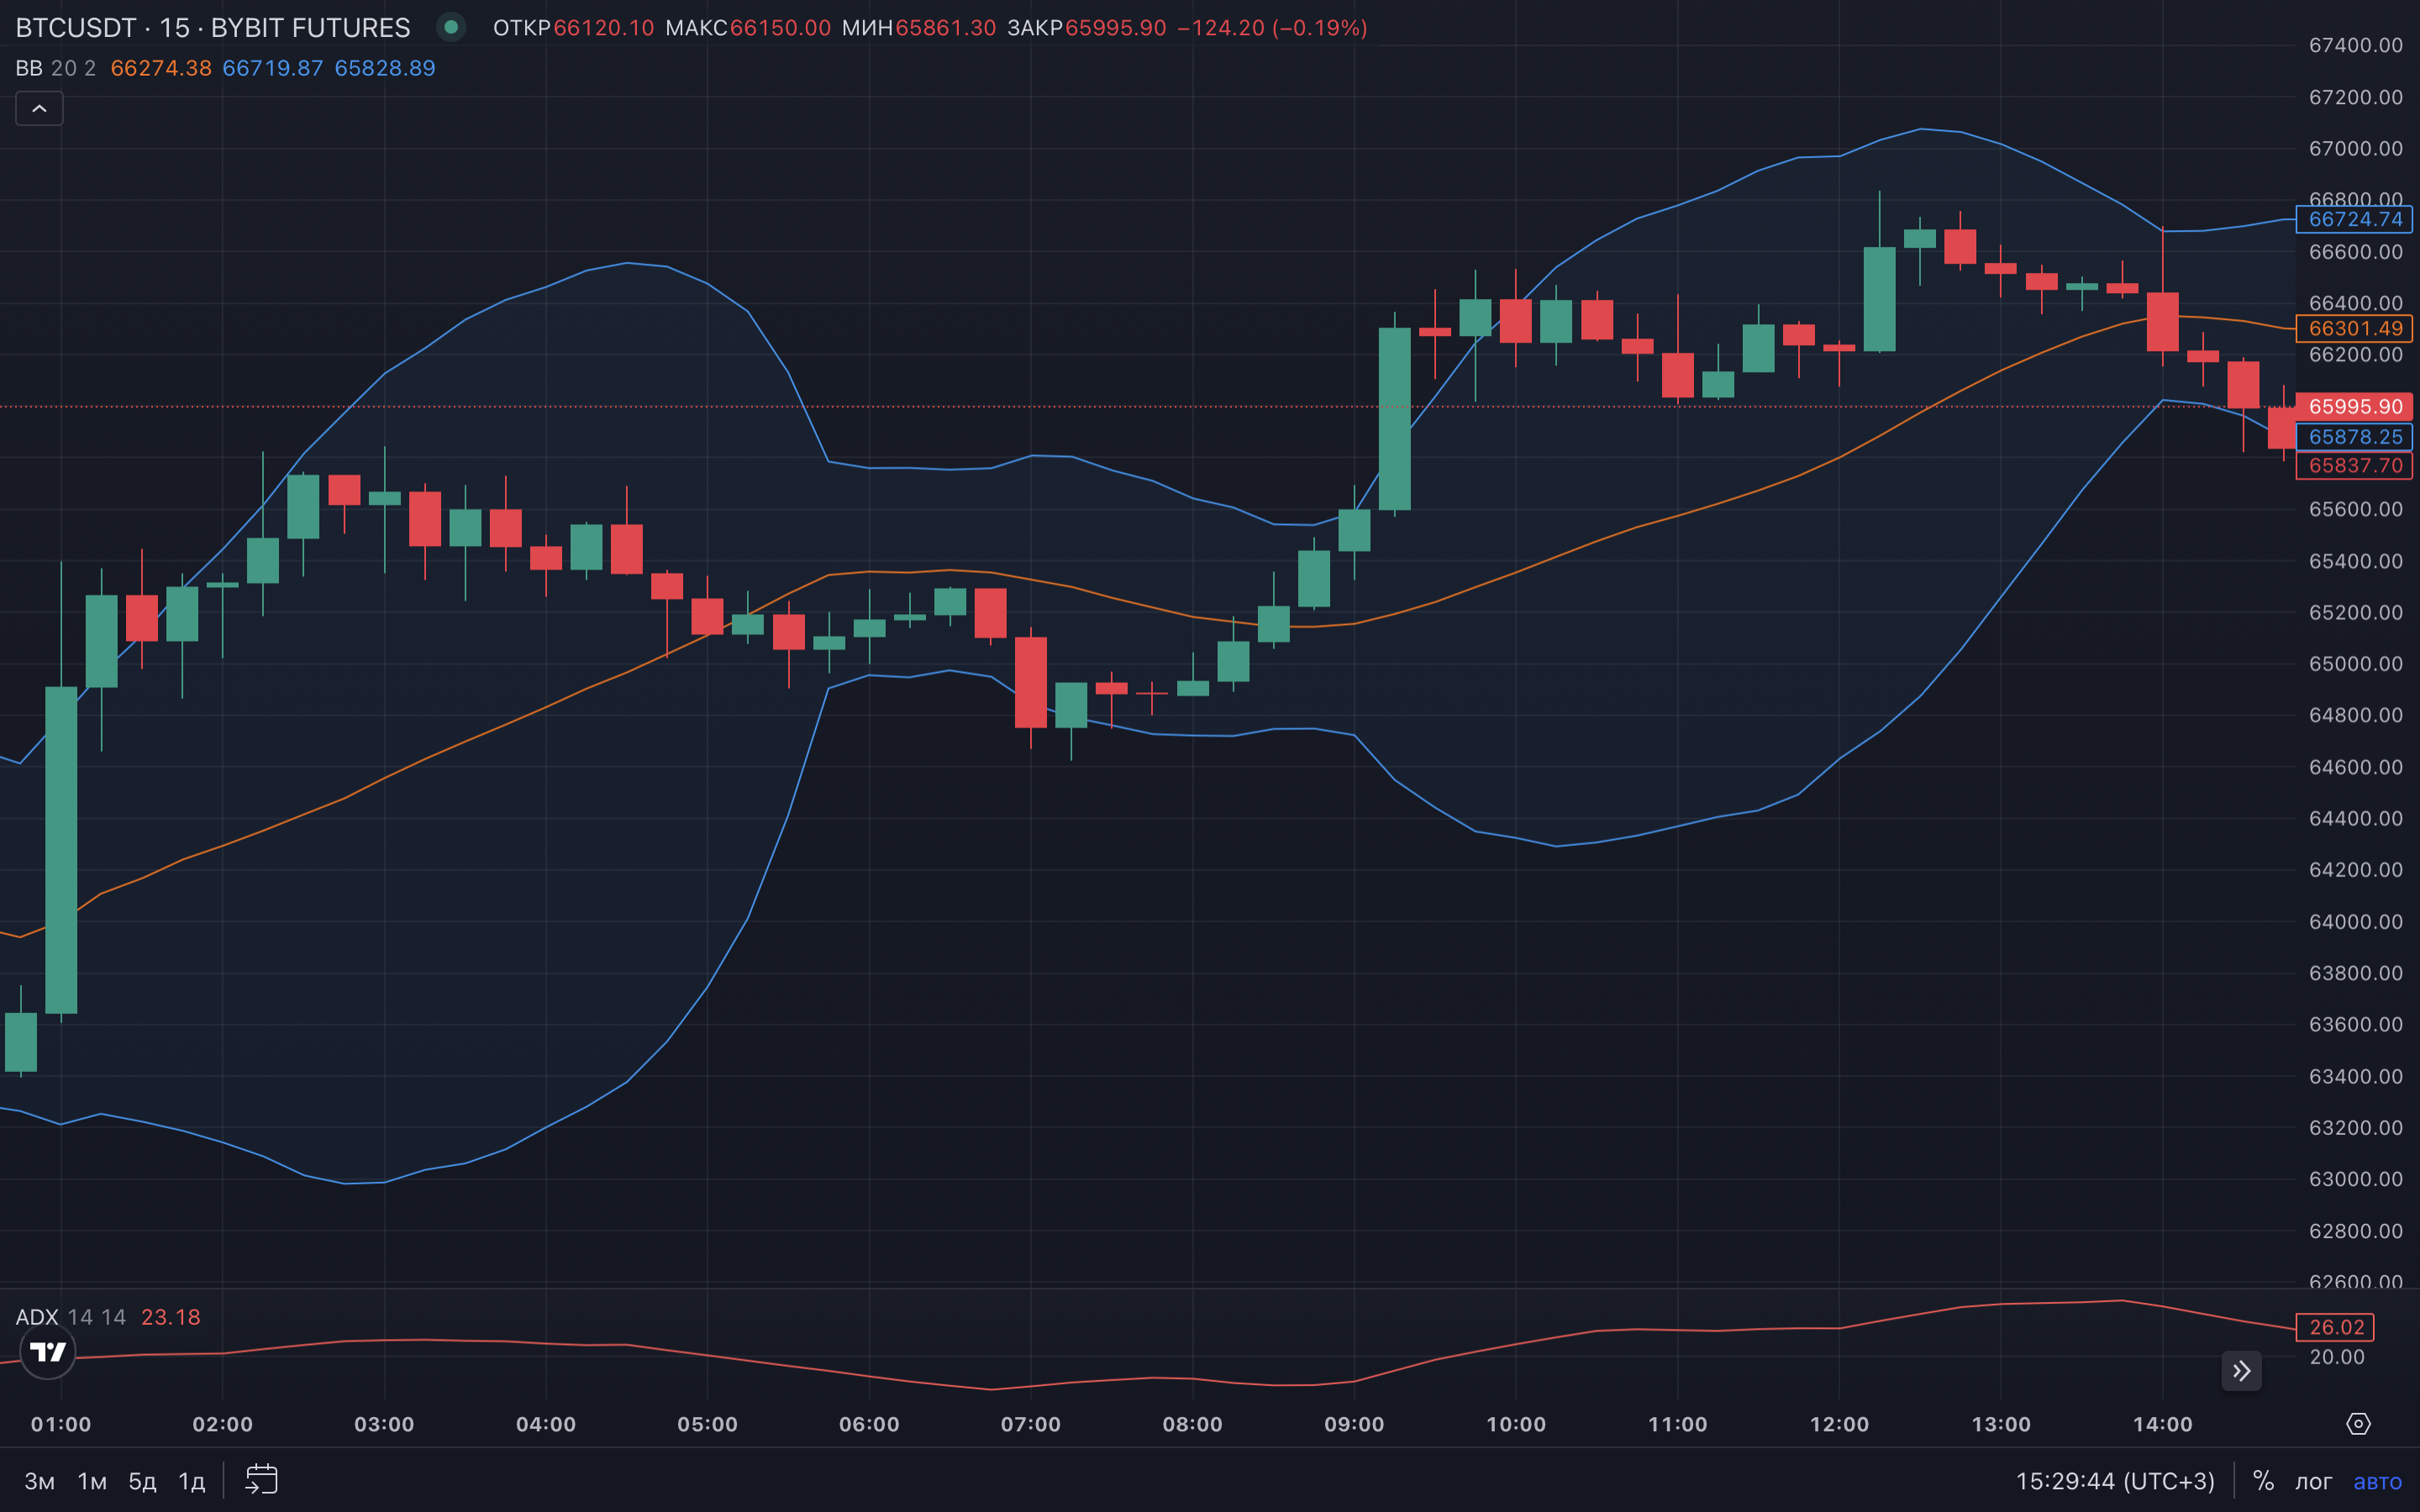Select the BB 20 2 indicator legend

point(56,68)
